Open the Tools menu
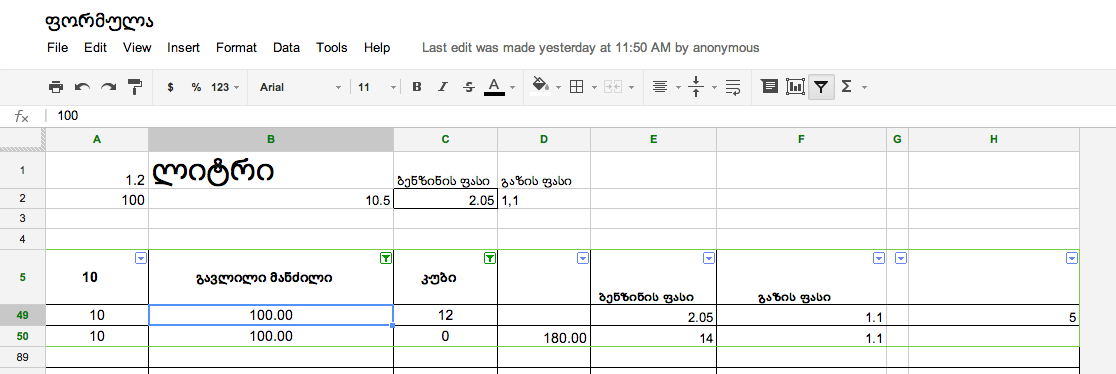This screenshot has width=1116, height=374. 332,48
